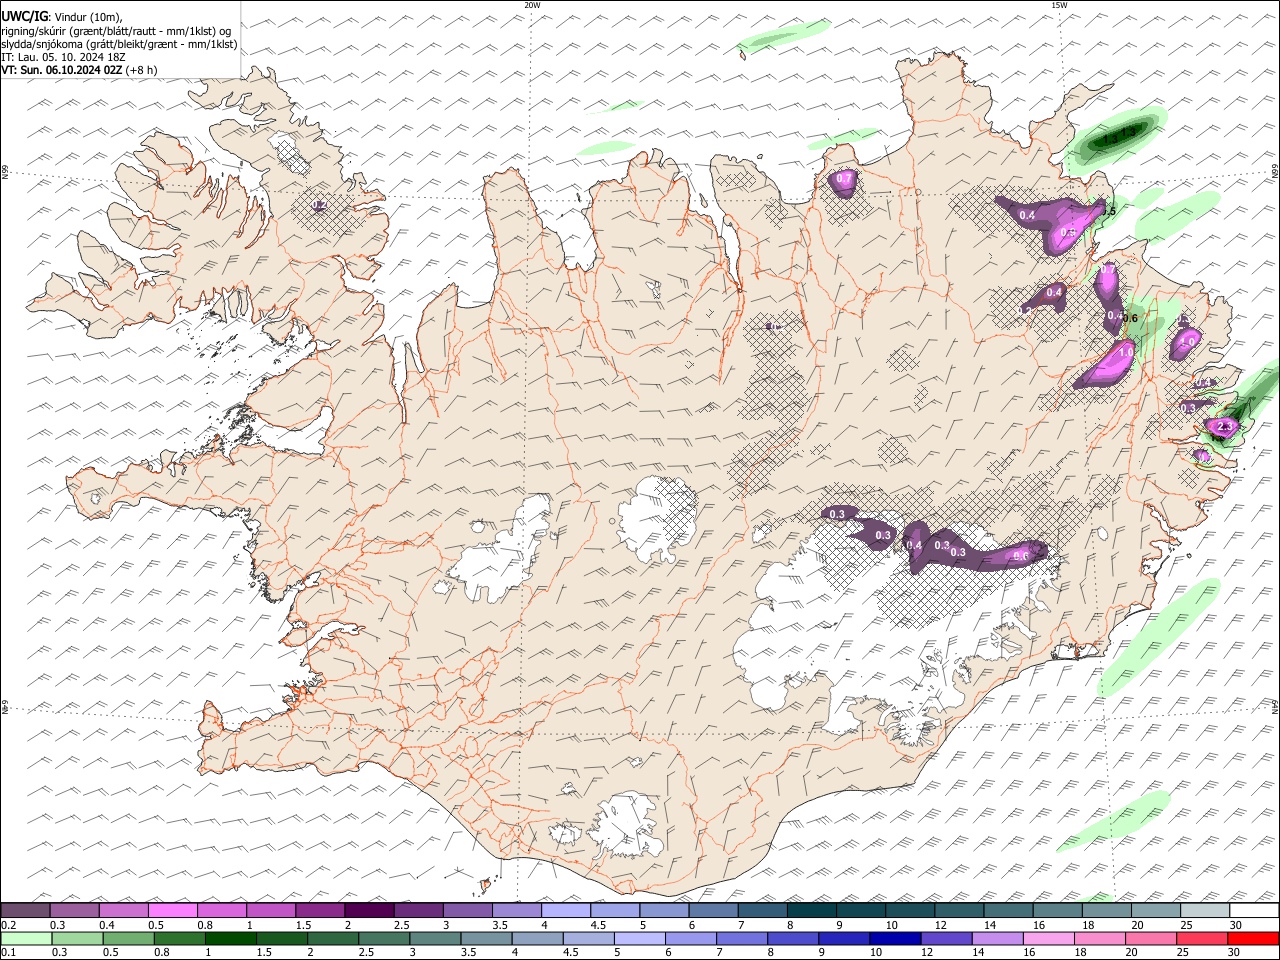Pick the 0.8 magenta swatch in upper legend
Screen dimensions: 1280x960
(x=221, y=910)
